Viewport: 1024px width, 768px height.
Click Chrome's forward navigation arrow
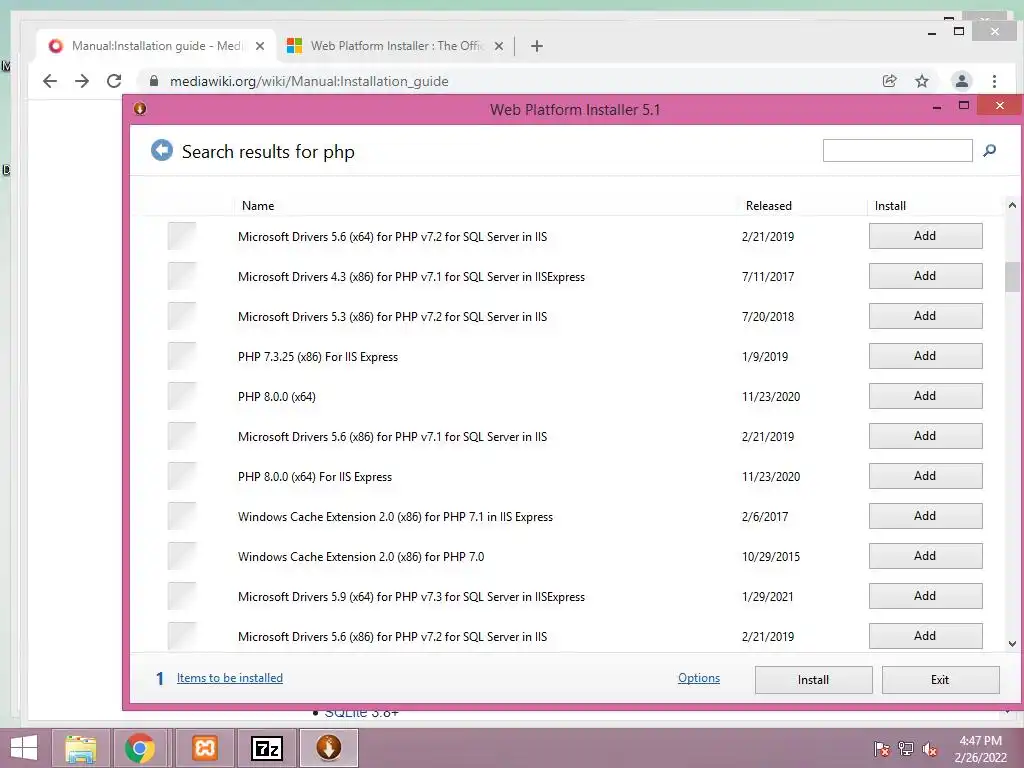click(82, 81)
